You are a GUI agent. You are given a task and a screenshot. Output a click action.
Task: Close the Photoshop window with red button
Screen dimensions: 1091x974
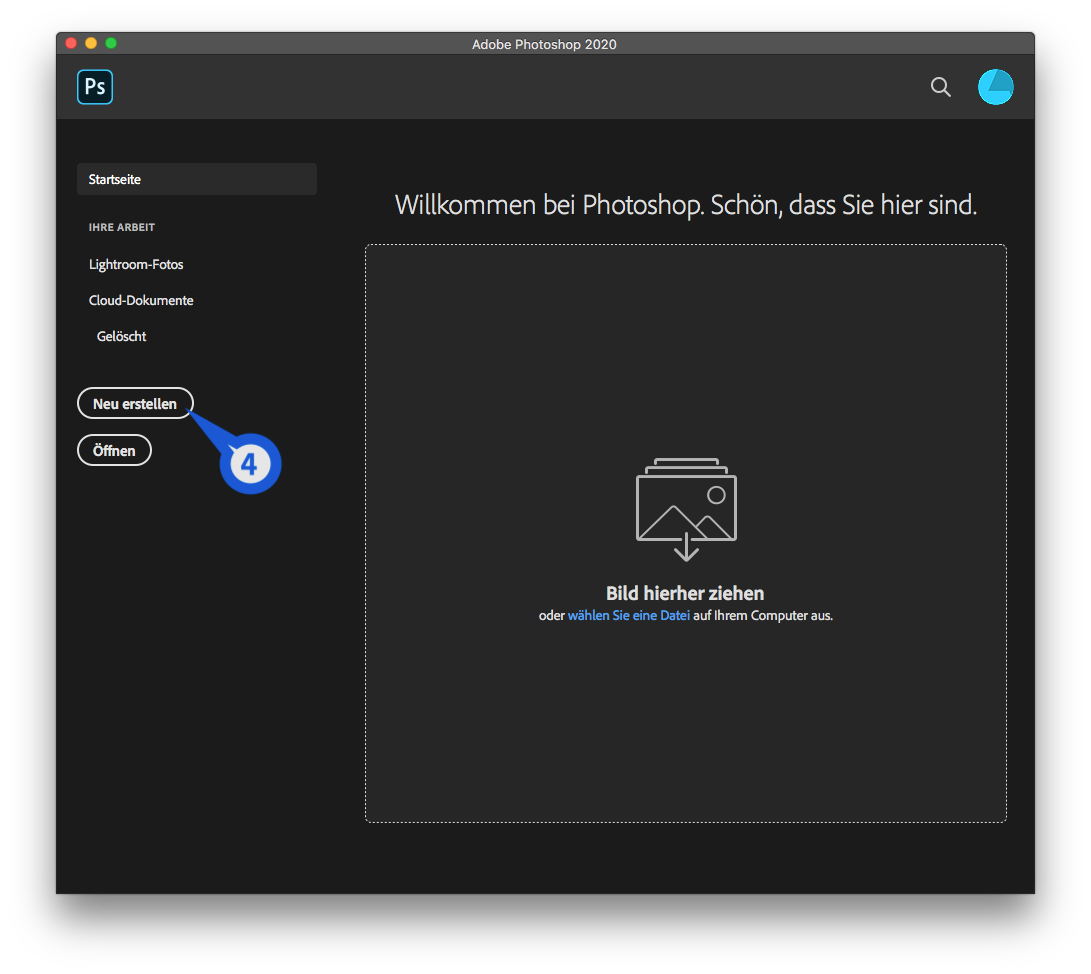(x=71, y=43)
